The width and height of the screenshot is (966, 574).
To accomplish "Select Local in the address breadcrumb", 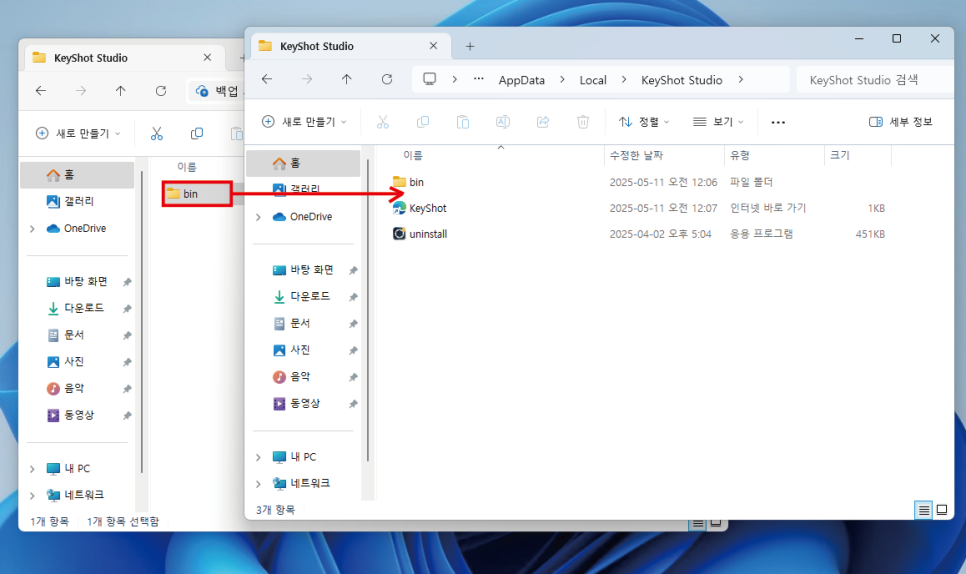I will (593, 80).
